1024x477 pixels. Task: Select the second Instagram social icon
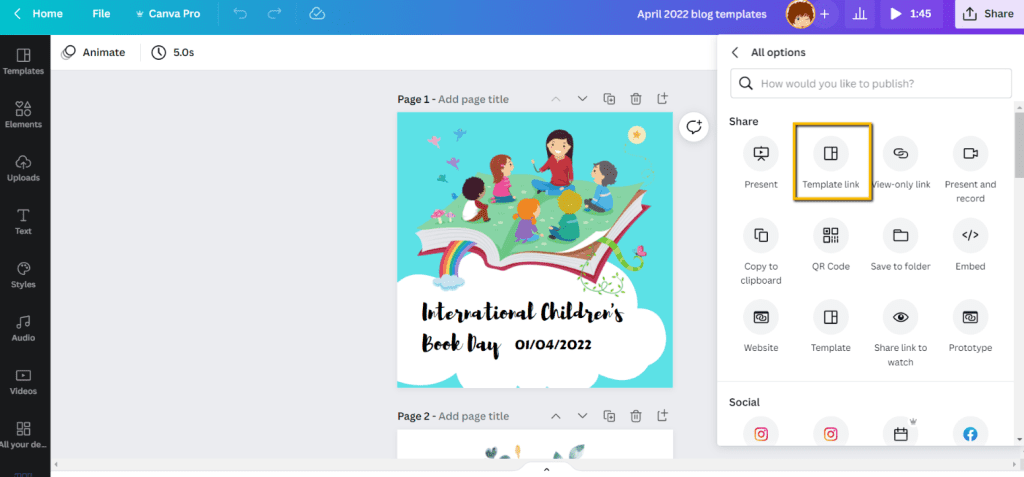tap(831, 433)
